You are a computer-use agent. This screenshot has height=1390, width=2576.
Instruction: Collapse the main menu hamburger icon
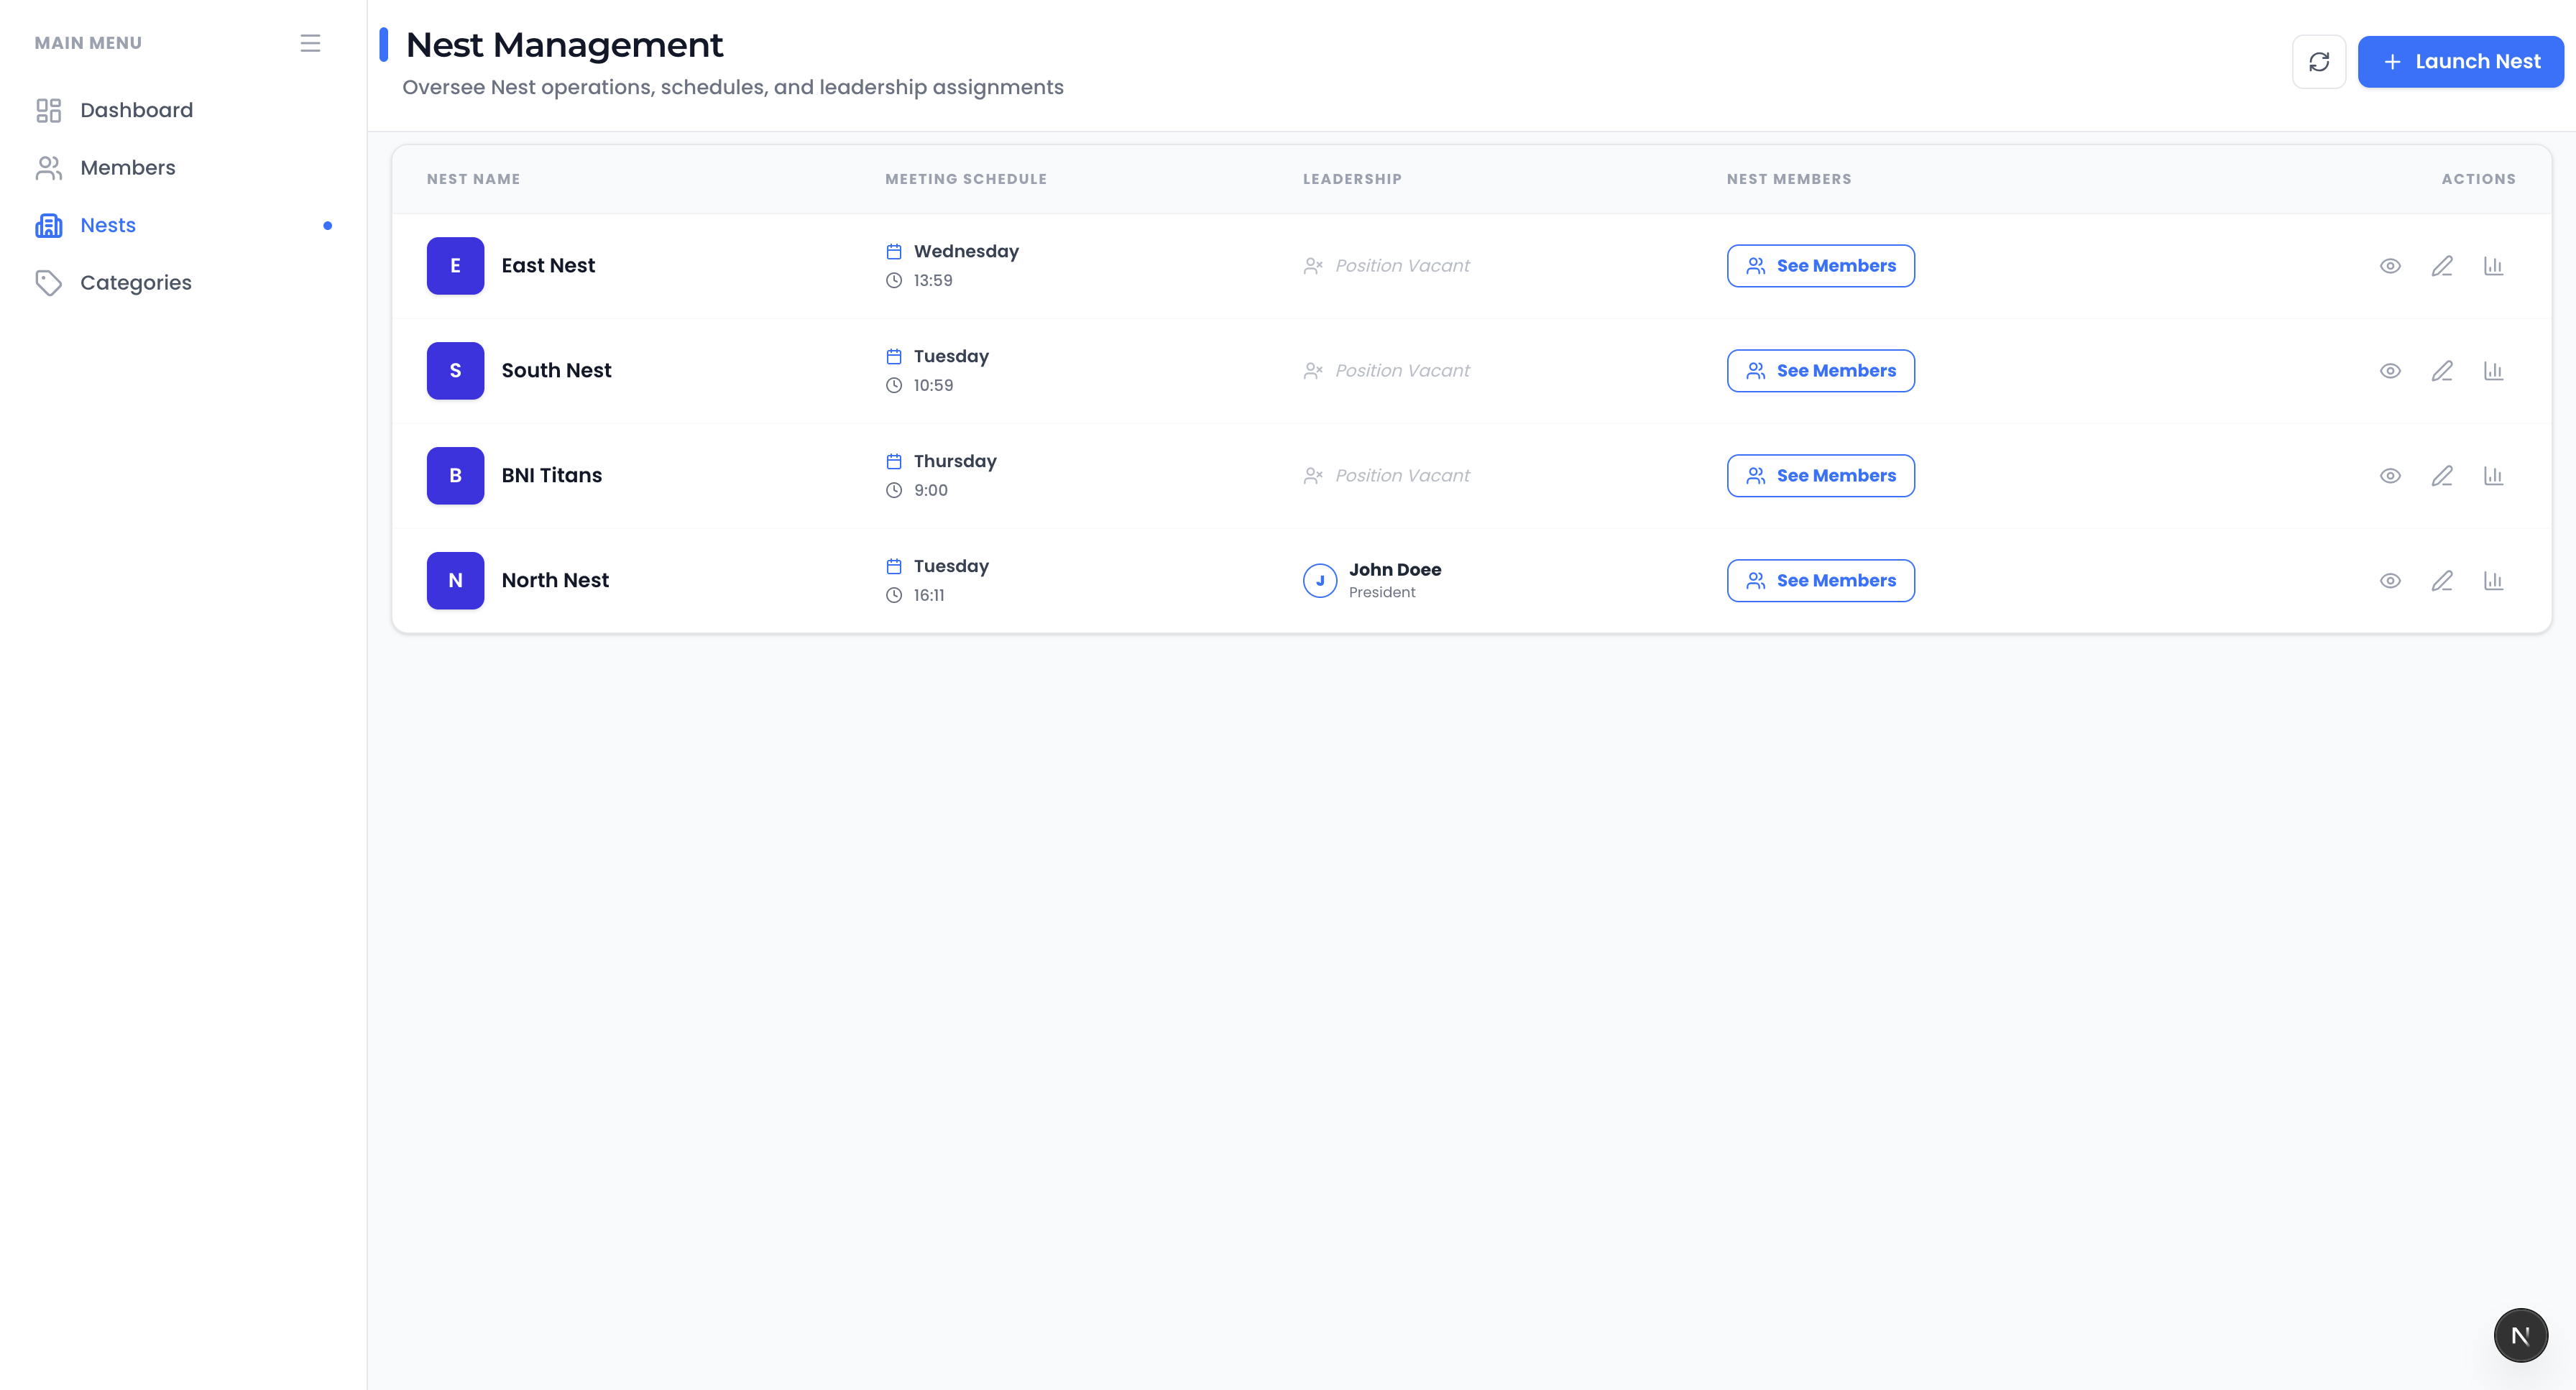310,43
